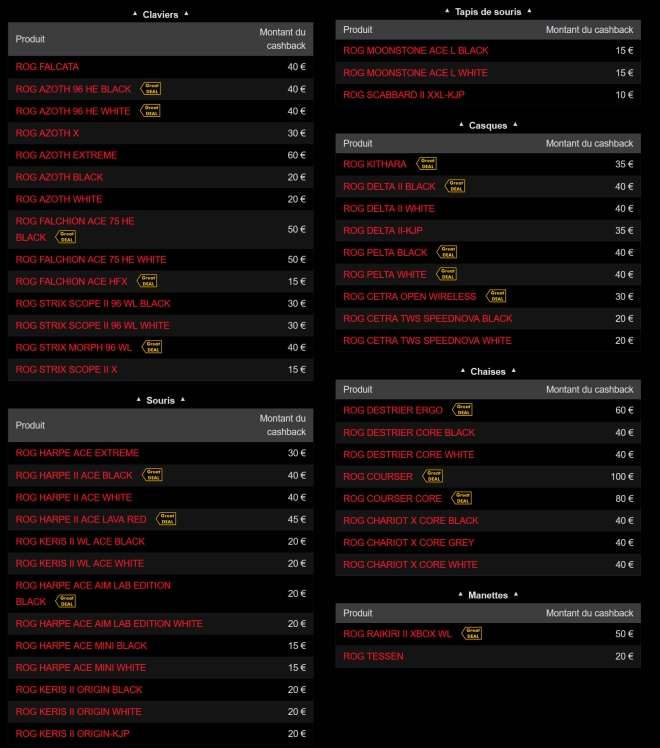Click Great Deal badge beside ROG DELTA II BLACK
Image resolution: width=660 pixels, height=748 pixels.
pos(455,186)
